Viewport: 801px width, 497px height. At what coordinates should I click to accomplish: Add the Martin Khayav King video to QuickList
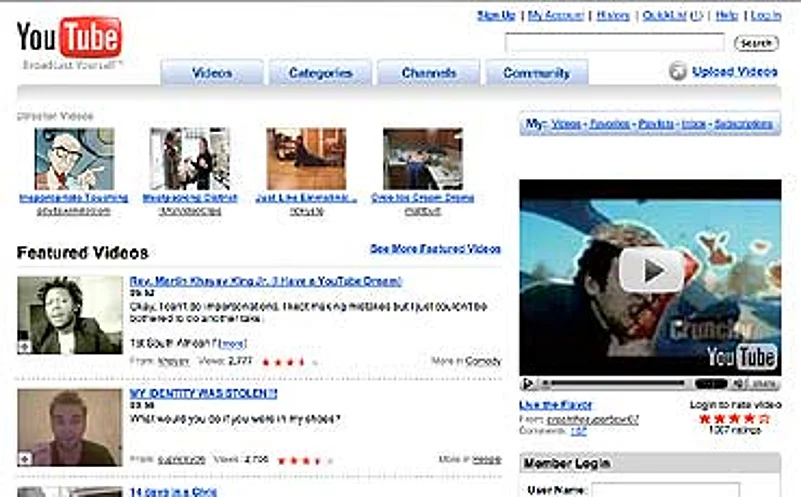(x=24, y=347)
